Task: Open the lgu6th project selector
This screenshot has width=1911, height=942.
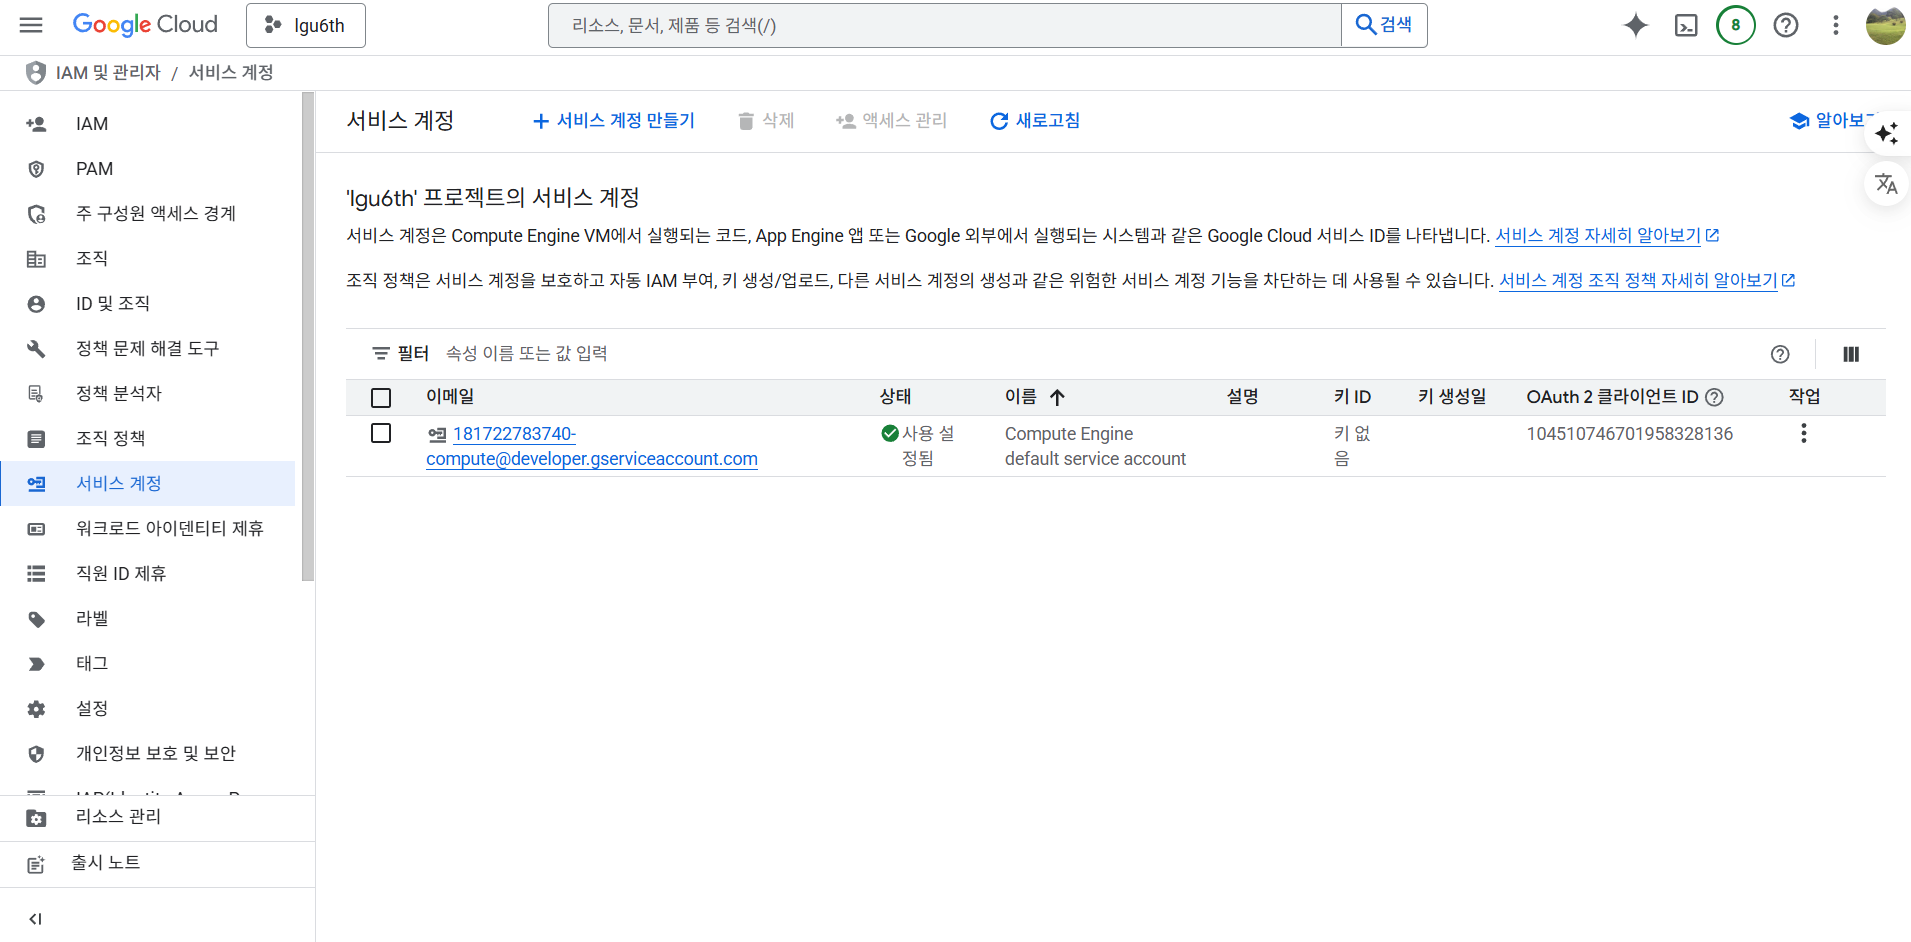Action: [306, 25]
